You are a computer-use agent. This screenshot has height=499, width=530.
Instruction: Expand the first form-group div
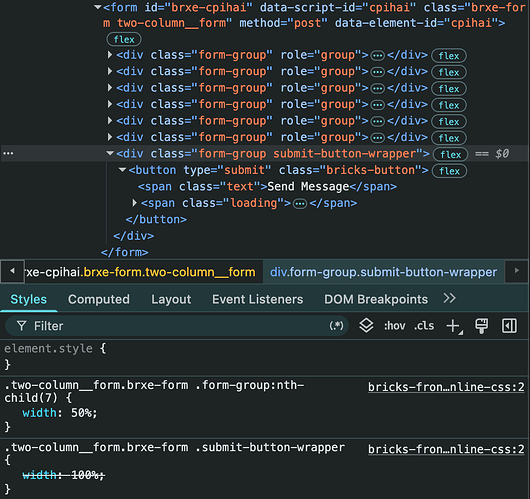coord(110,54)
